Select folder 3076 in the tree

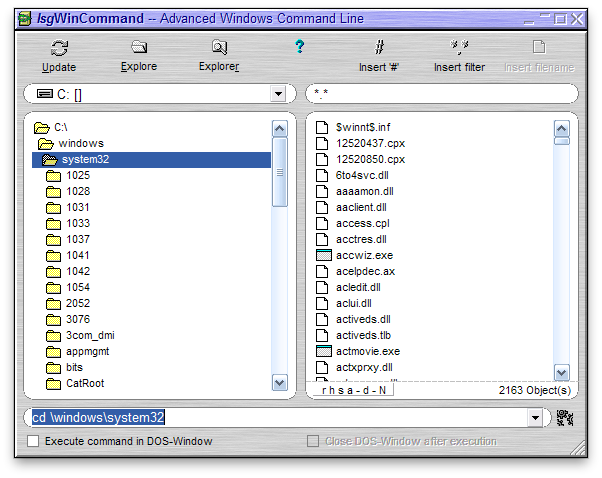tap(78, 319)
